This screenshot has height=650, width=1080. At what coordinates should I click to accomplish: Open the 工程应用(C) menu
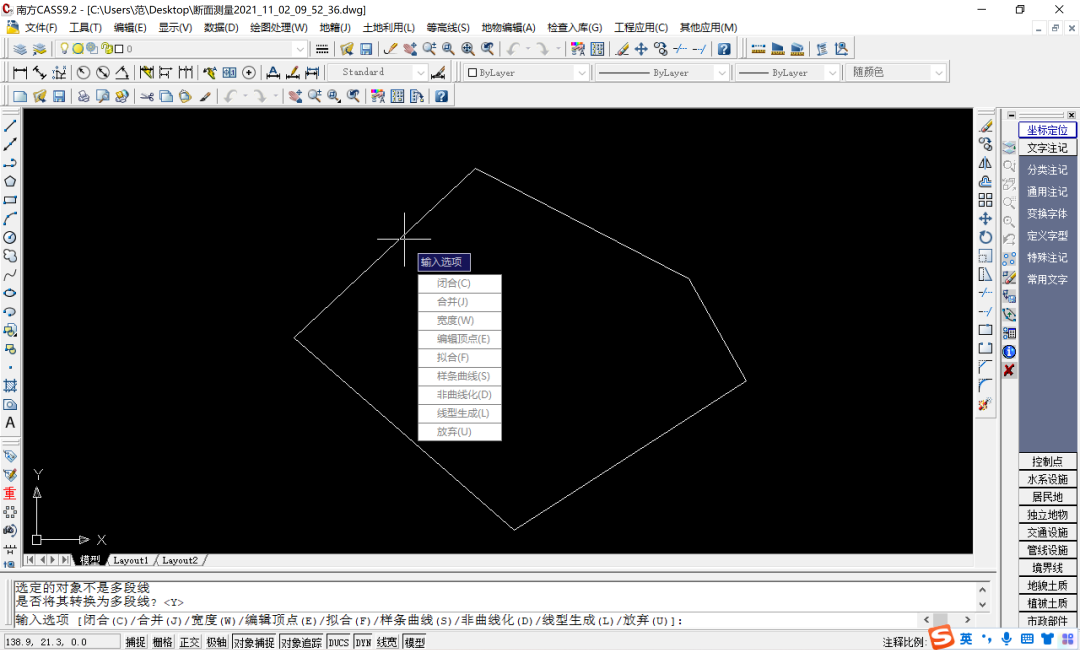click(x=641, y=28)
